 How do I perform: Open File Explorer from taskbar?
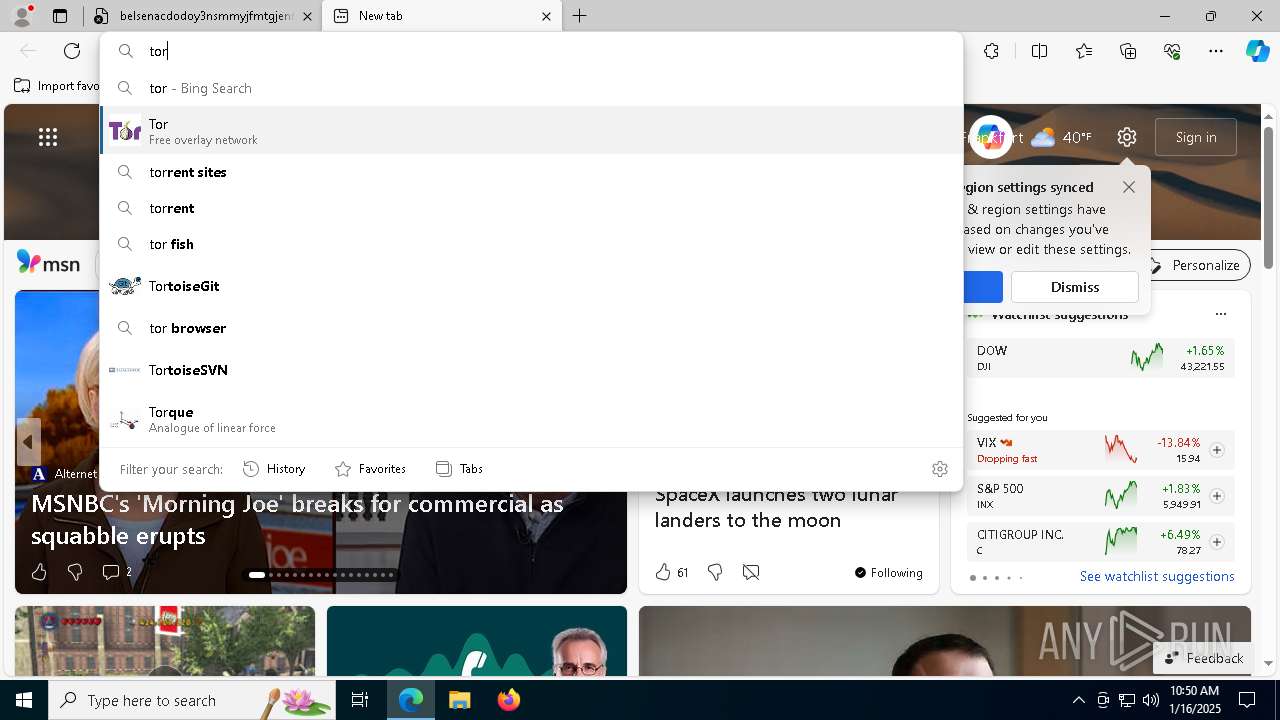[459, 700]
